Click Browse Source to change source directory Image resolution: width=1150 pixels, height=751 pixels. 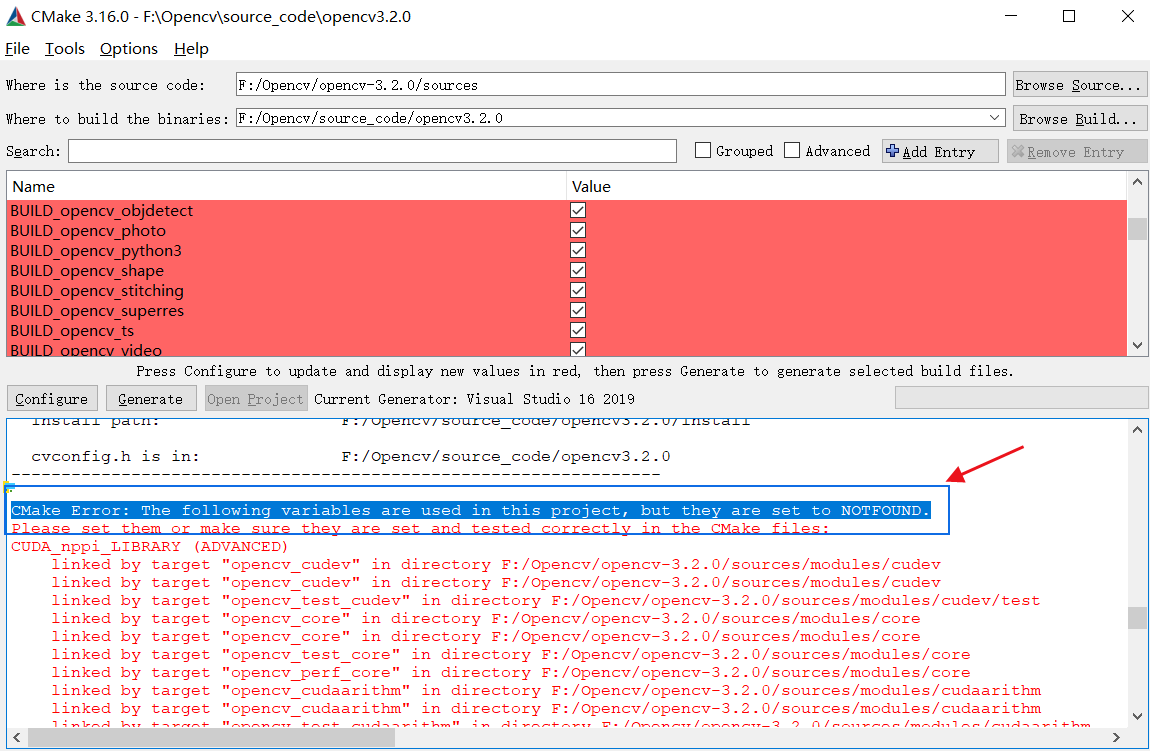[1079, 84]
